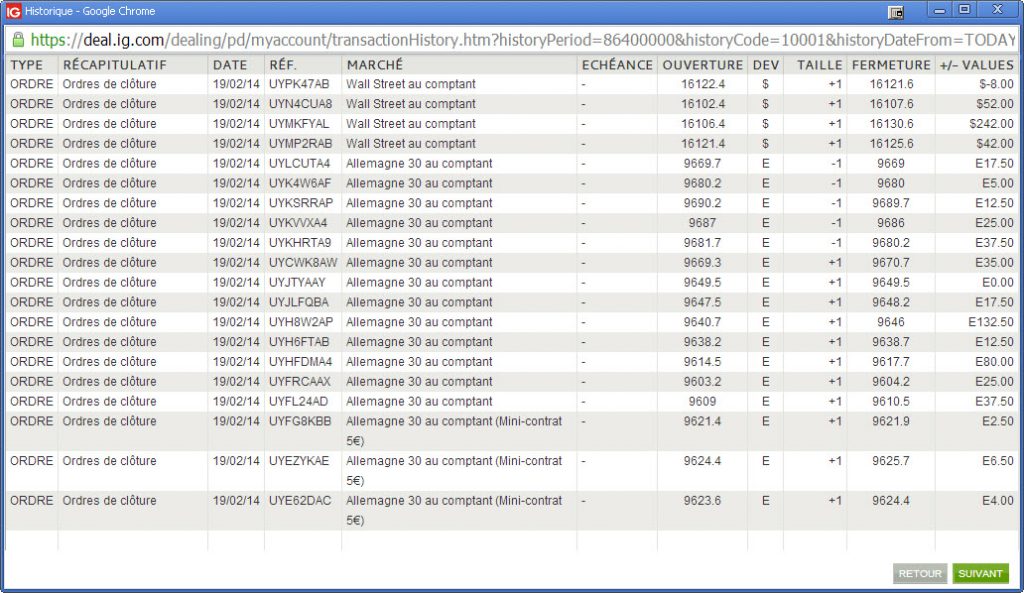Select reference UYHFDMA4
1024x593 pixels.
tap(300, 362)
